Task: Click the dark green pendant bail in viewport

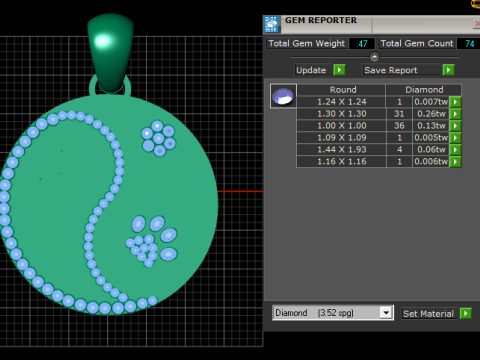Action: 110,52
